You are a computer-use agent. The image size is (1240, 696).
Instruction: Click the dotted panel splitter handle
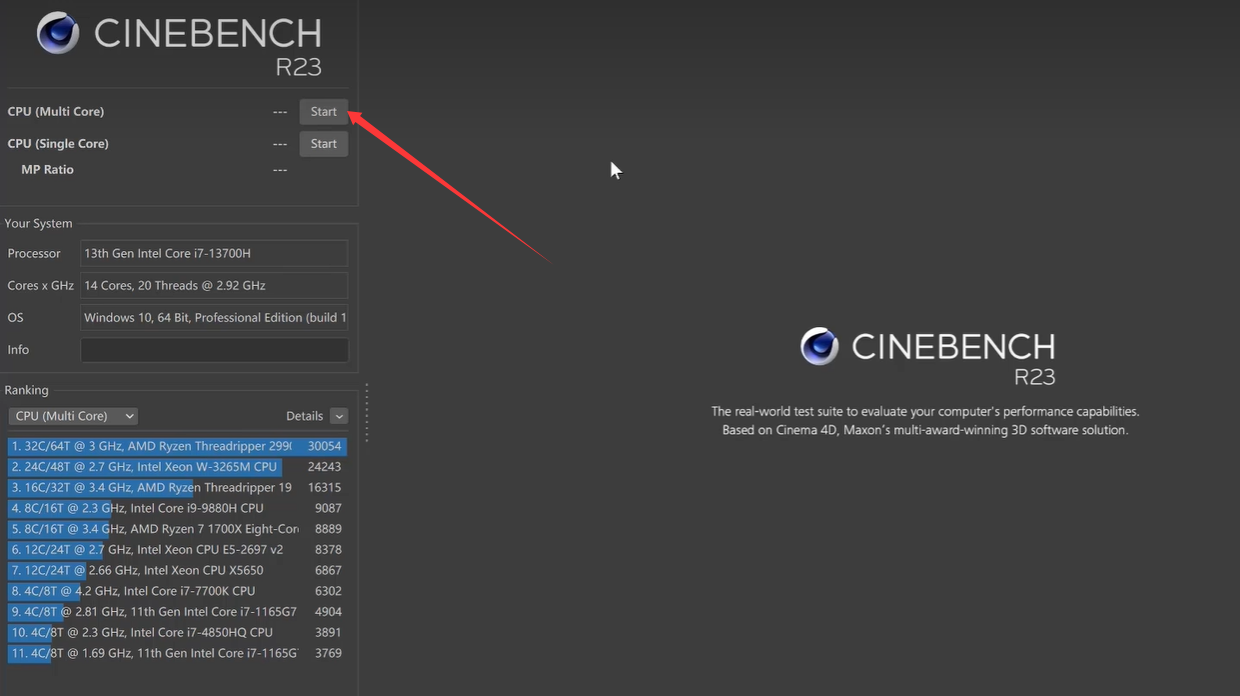pyautogui.click(x=367, y=413)
